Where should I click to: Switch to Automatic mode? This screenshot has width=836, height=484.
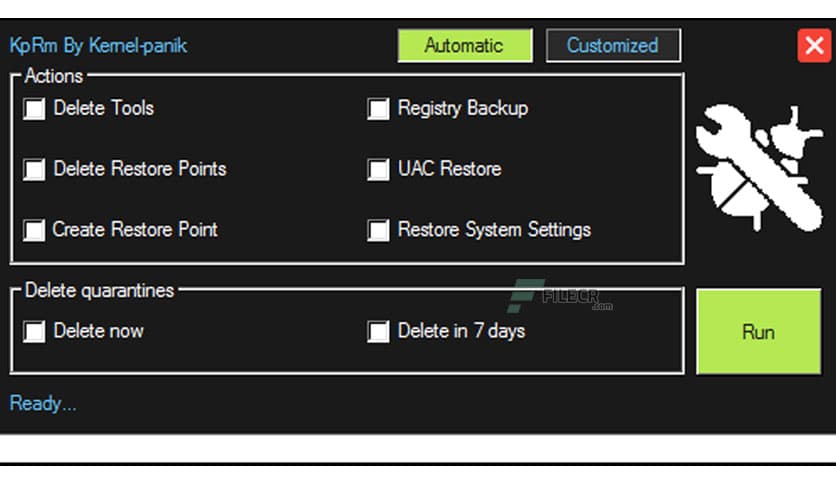[463, 45]
